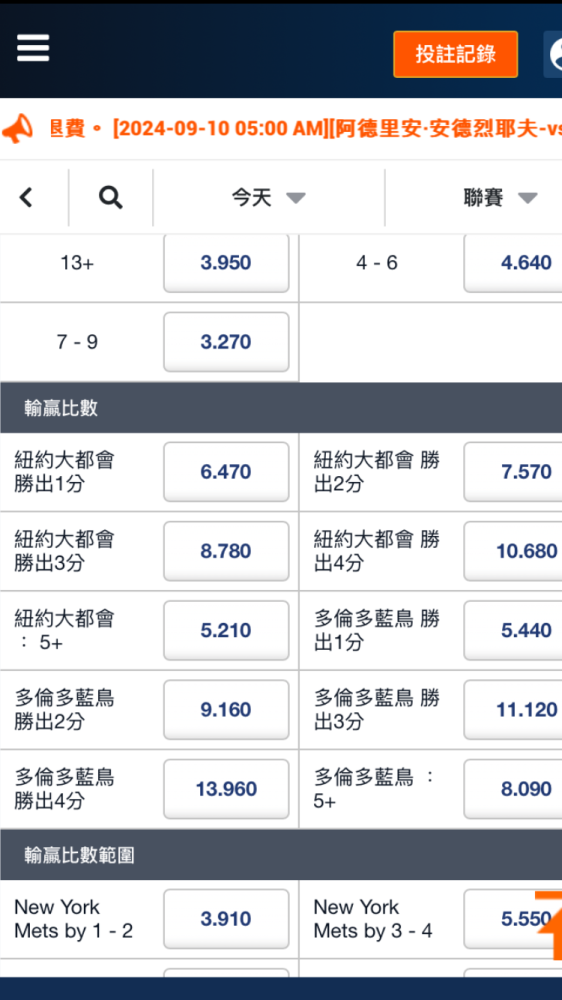Select odds 6.470 for 紐約大都會 勝出1分
This screenshot has height=1000, width=562.
(x=226, y=472)
